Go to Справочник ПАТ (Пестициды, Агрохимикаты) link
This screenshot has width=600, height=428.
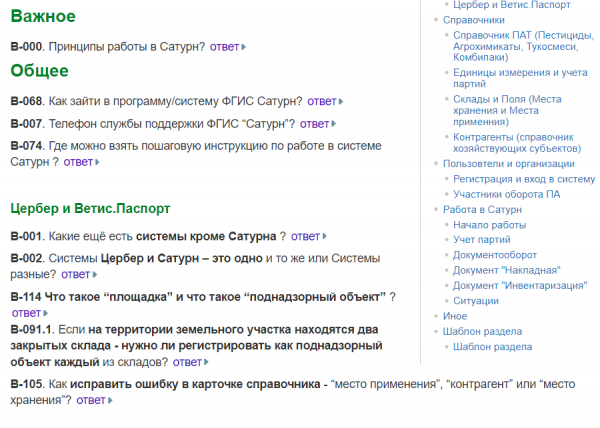click(x=523, y=46)
